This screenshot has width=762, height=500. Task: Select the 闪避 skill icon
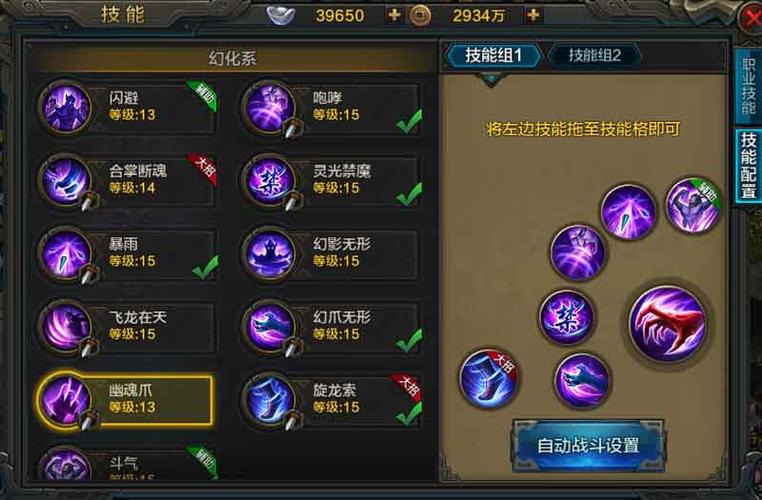[x=66, y=108]
